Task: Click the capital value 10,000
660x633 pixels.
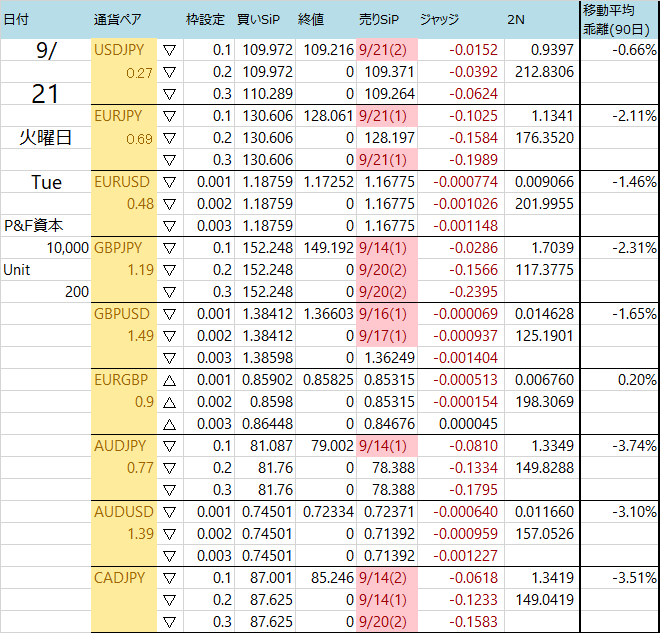Action: 68,248
